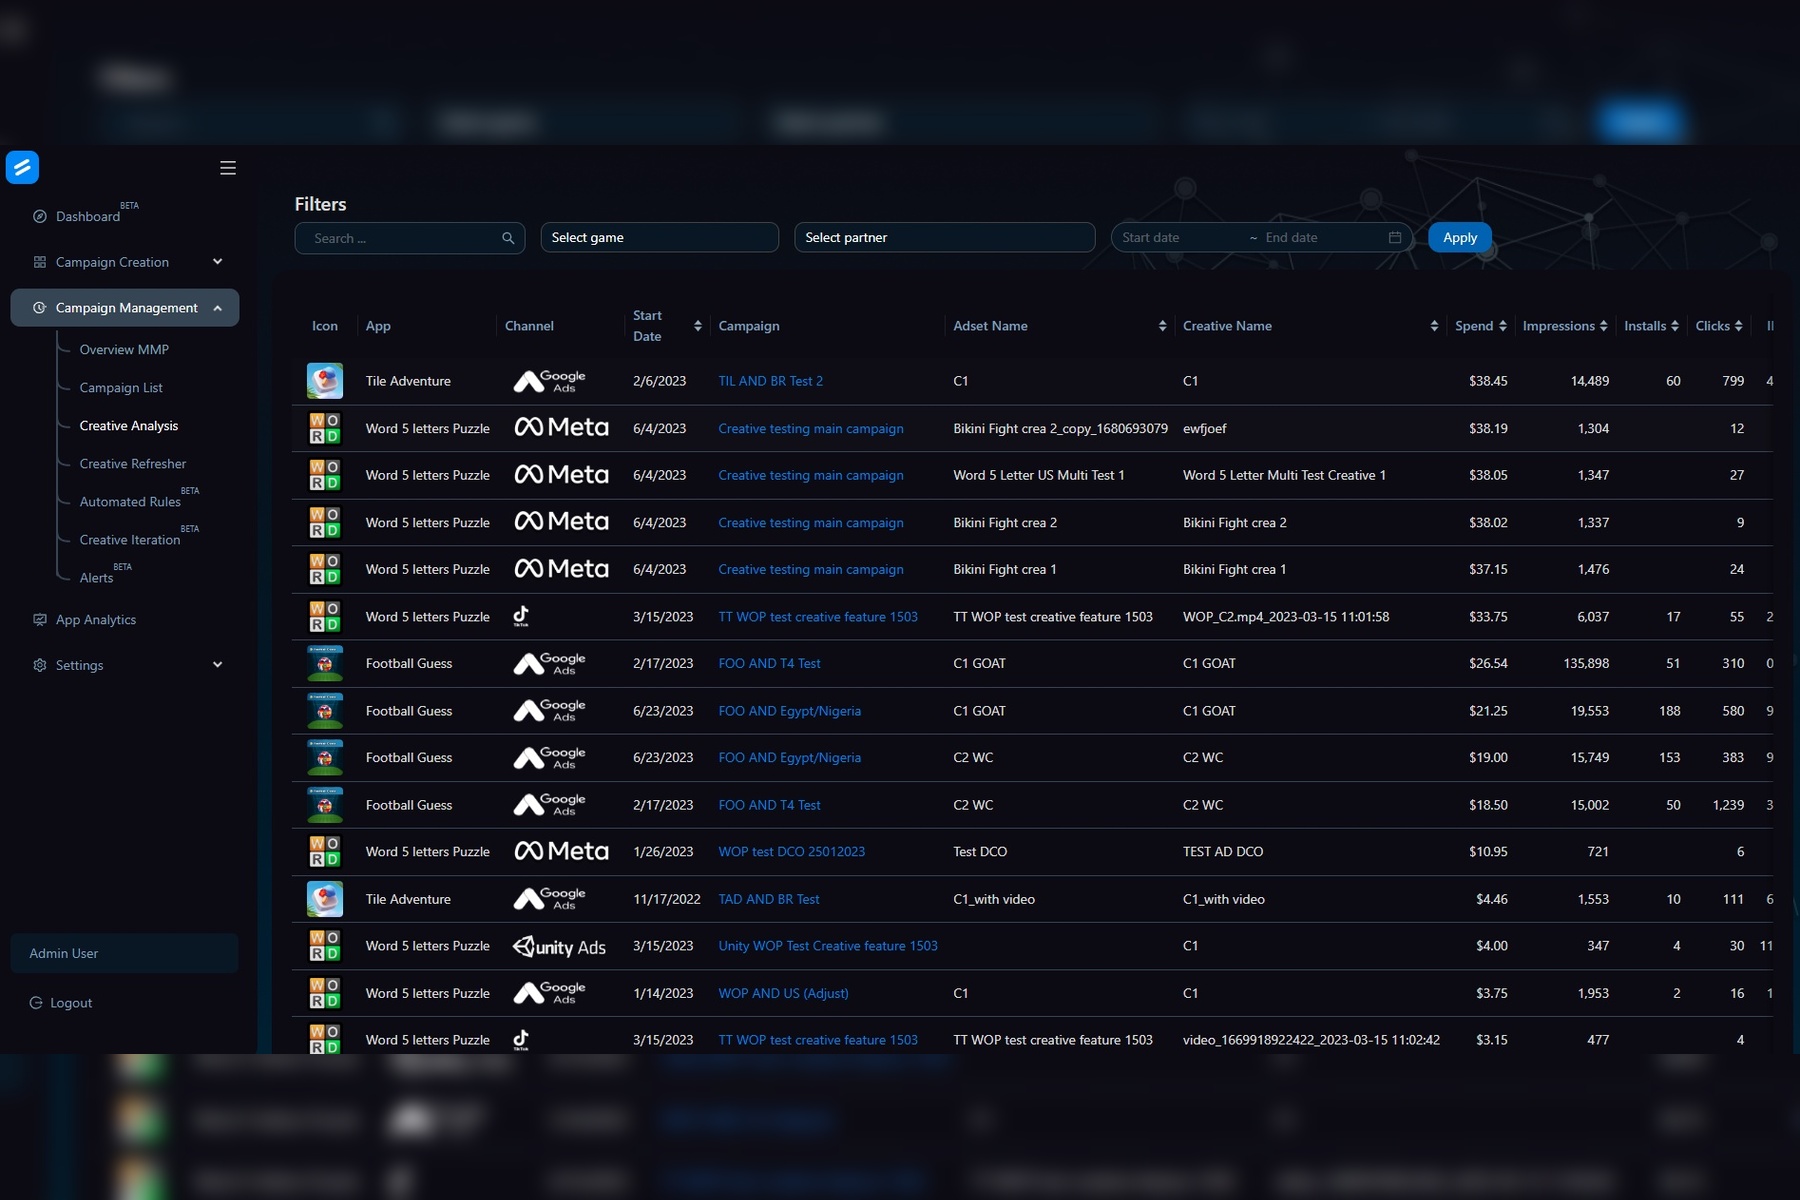Sort by Spend column arrows
This screenshot has height=1200, width=1800.
[x=1502, y=326]
